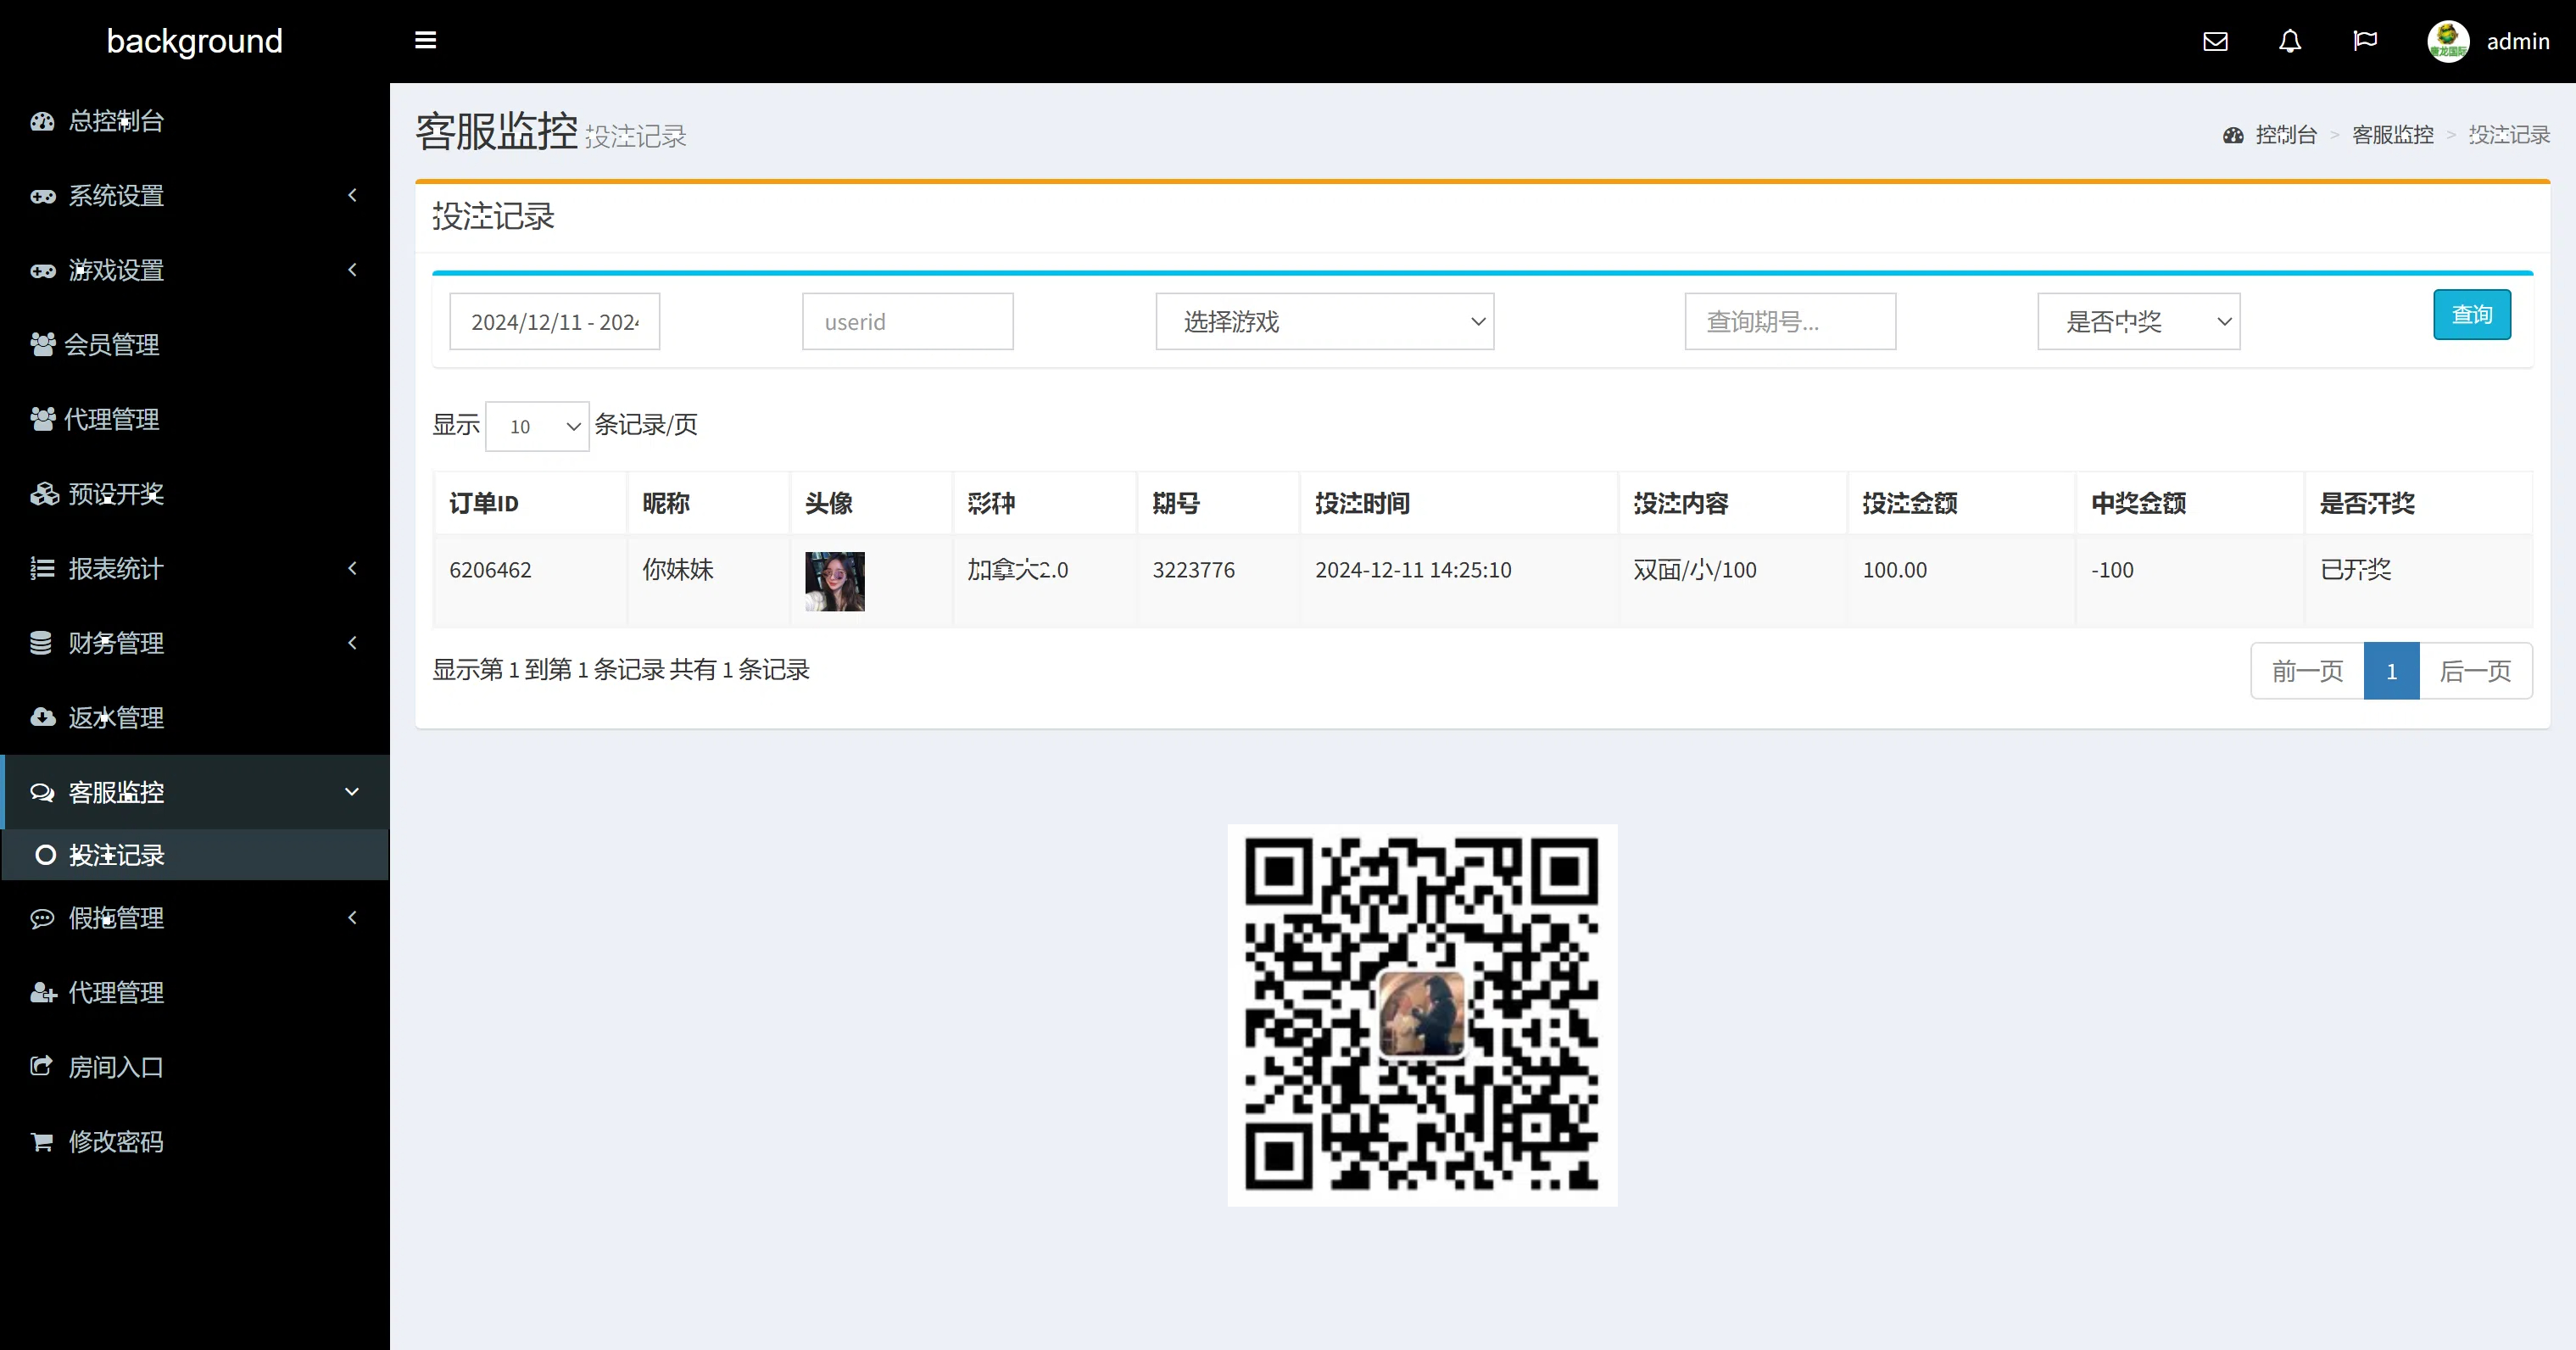Click the 客服监控 breadcrumb link
2576x1350 pixels.
(2393, 135)
